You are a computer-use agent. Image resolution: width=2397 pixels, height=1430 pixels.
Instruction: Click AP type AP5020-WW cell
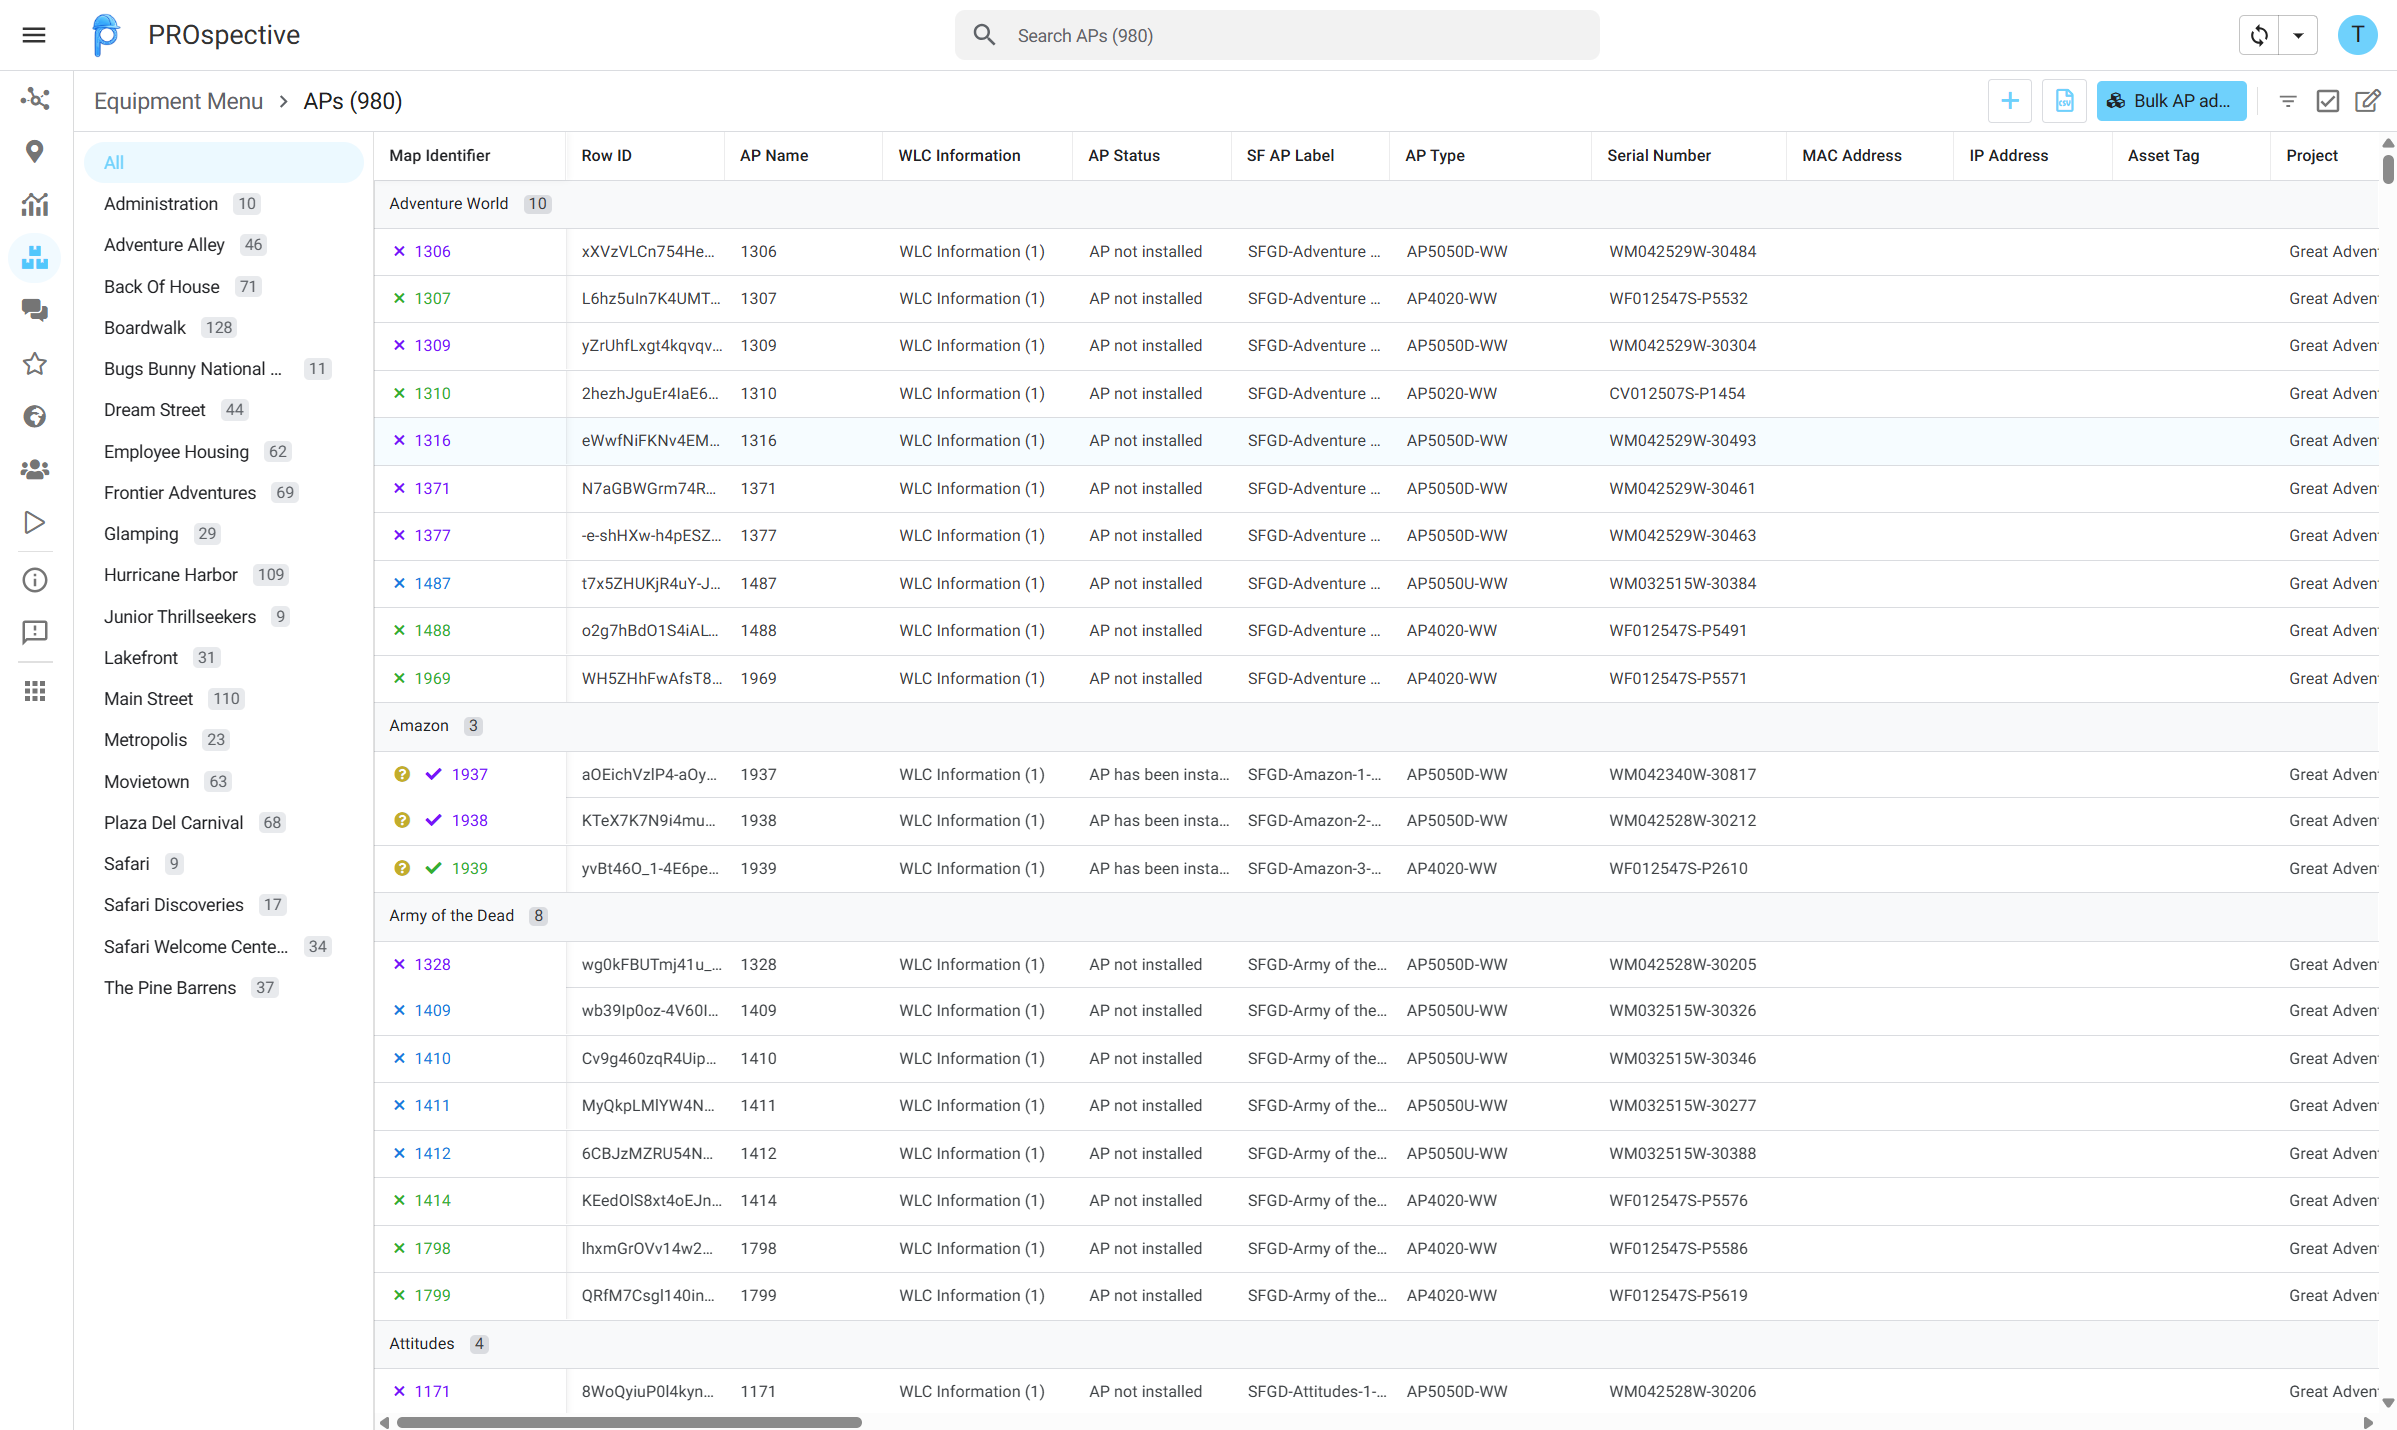[1452, 394]
